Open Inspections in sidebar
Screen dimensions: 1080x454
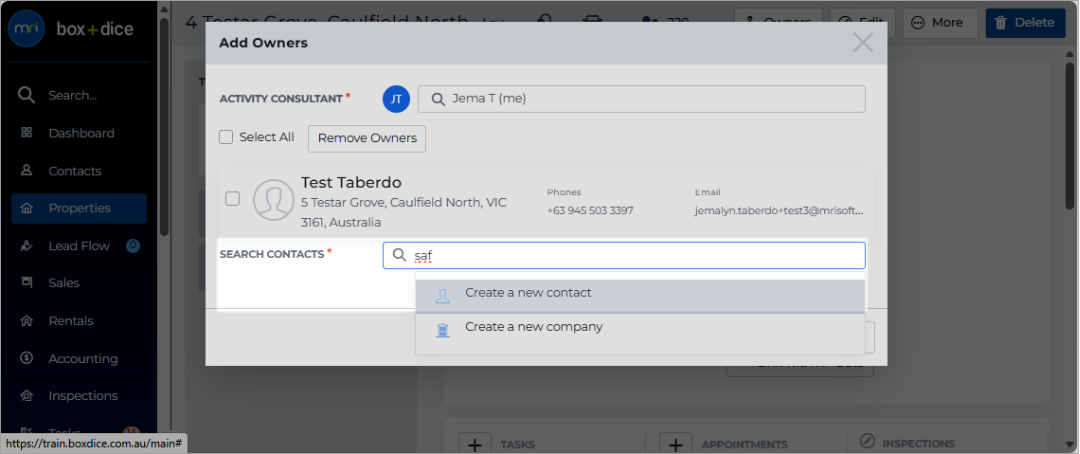(x=83, y=396)
